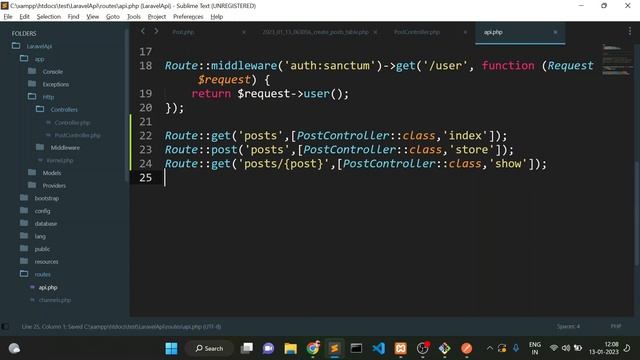Go to next tab with right arrow
The width and height of the screenshot is (640, 360).
[156, 31]
